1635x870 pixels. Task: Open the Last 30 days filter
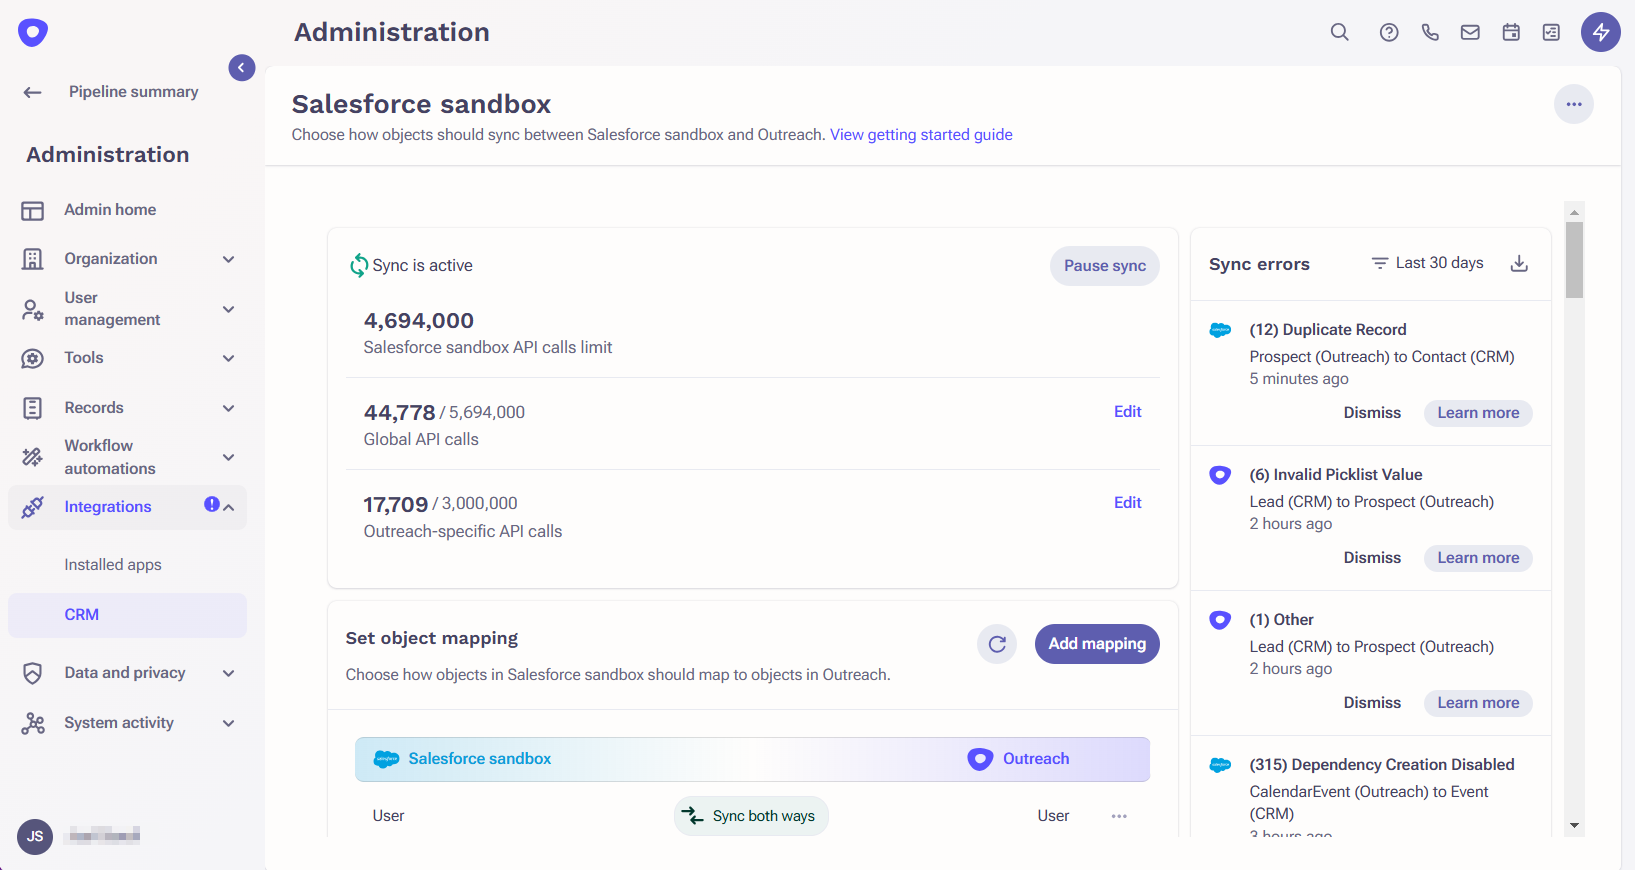(1427, 263)
